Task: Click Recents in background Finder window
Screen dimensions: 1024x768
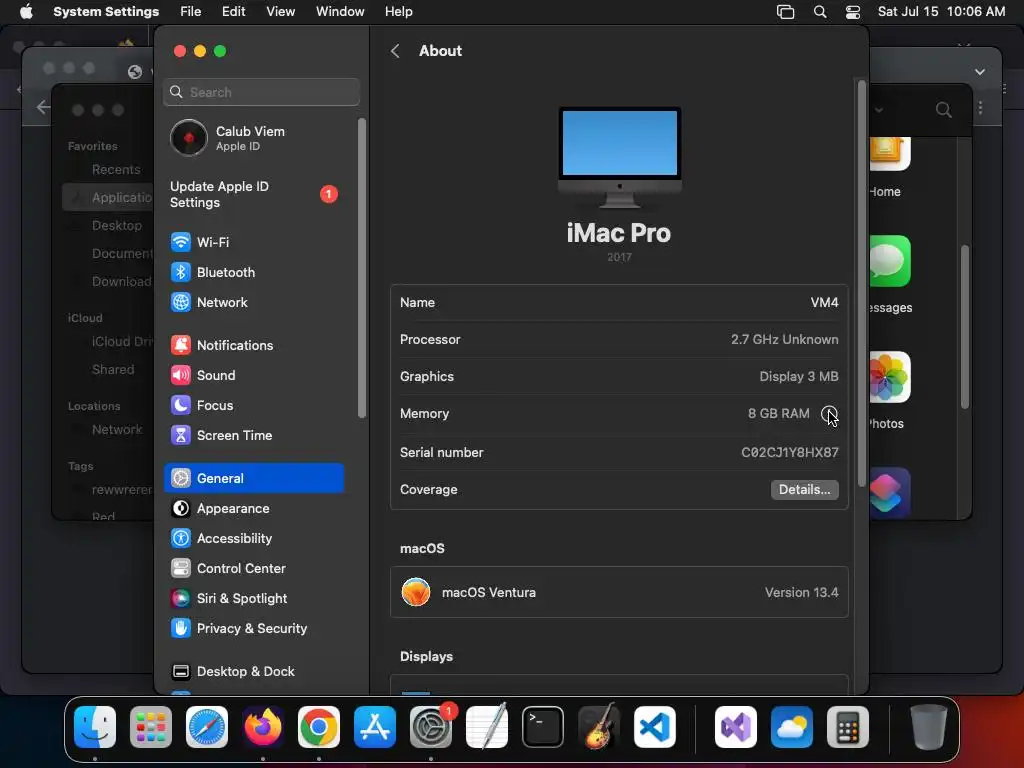Action: (x=116, y=170)
